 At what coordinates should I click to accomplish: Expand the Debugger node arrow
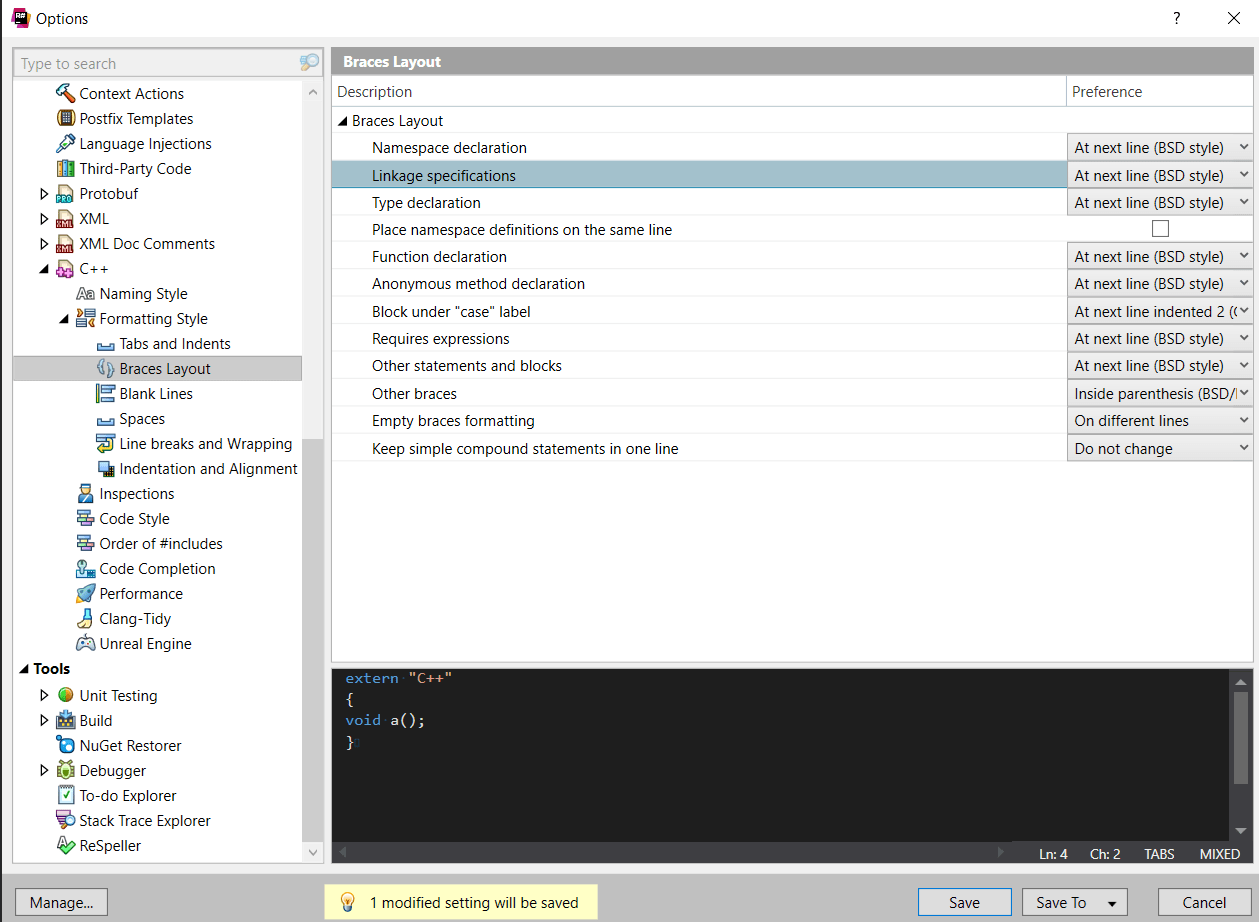point(44,771)
